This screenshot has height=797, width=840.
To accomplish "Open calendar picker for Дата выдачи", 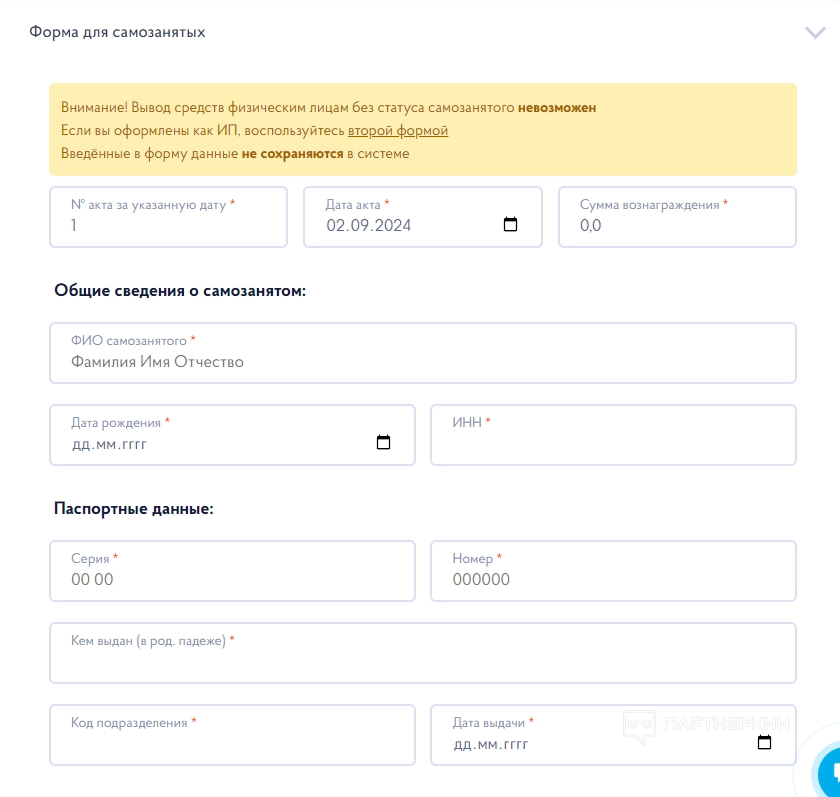I will (x=764, y=743).
